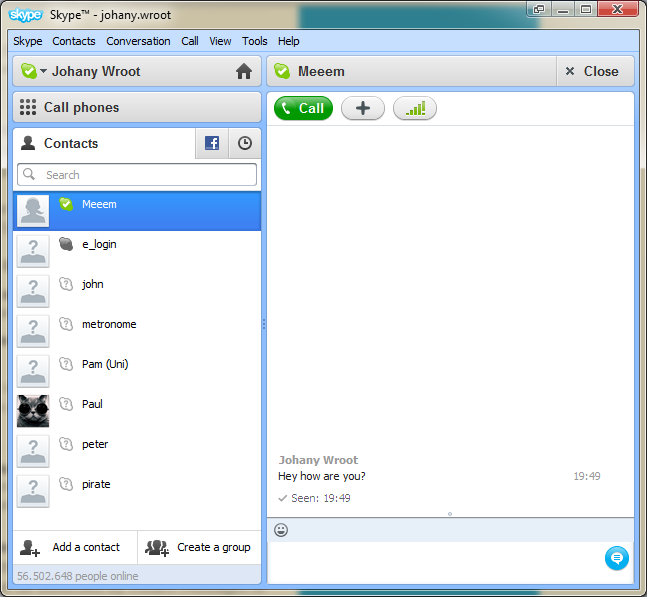
Task: Click the online status icon beside Meeem in list
Action: pyautogui.click(x=66, y=204)
